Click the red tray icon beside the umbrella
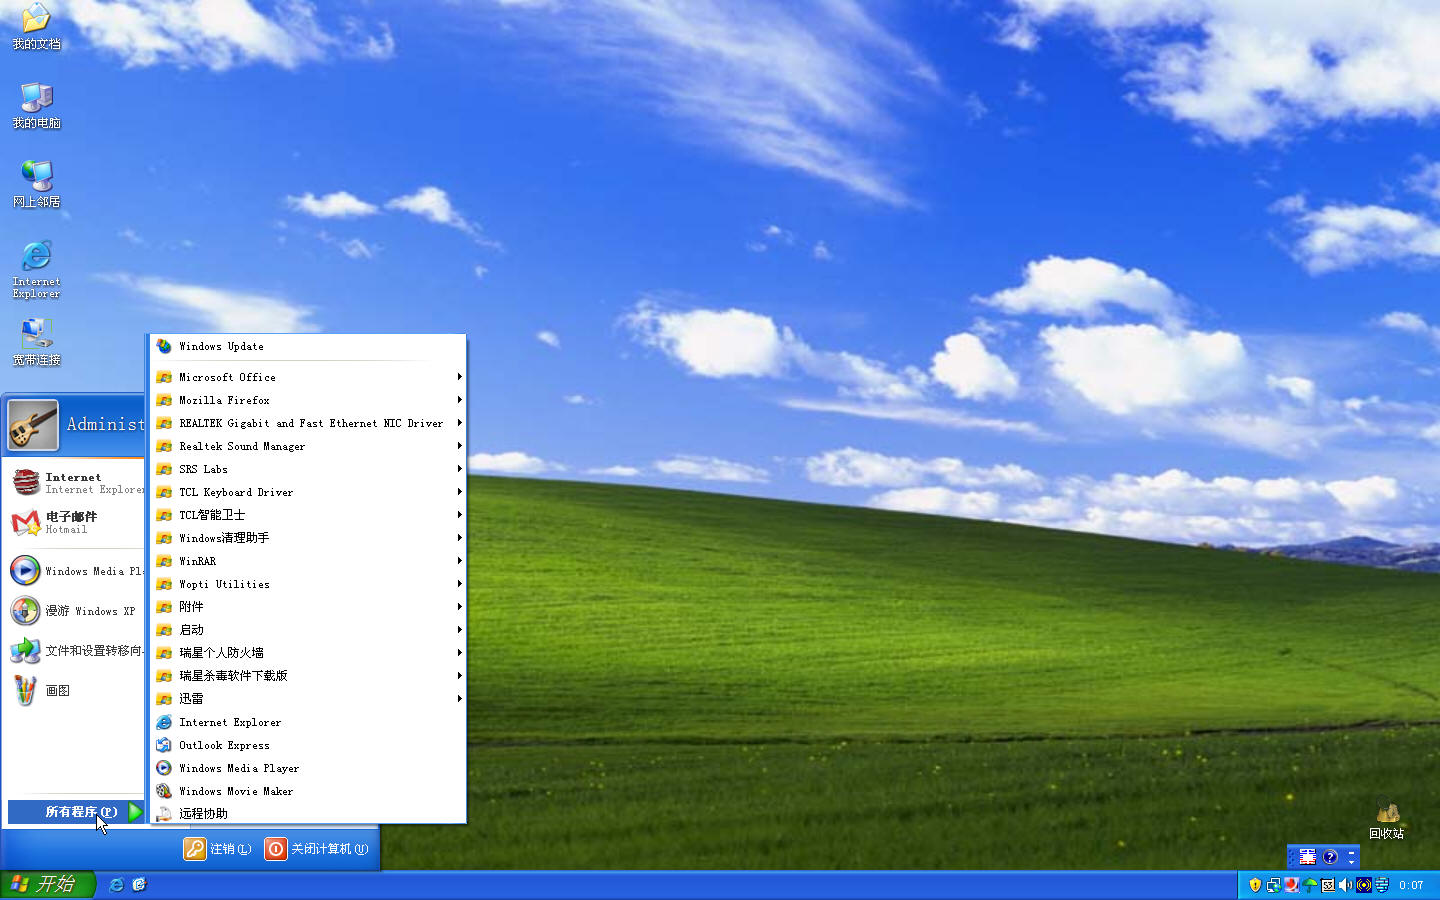 pyautogui.click(x=1291, y=885)
